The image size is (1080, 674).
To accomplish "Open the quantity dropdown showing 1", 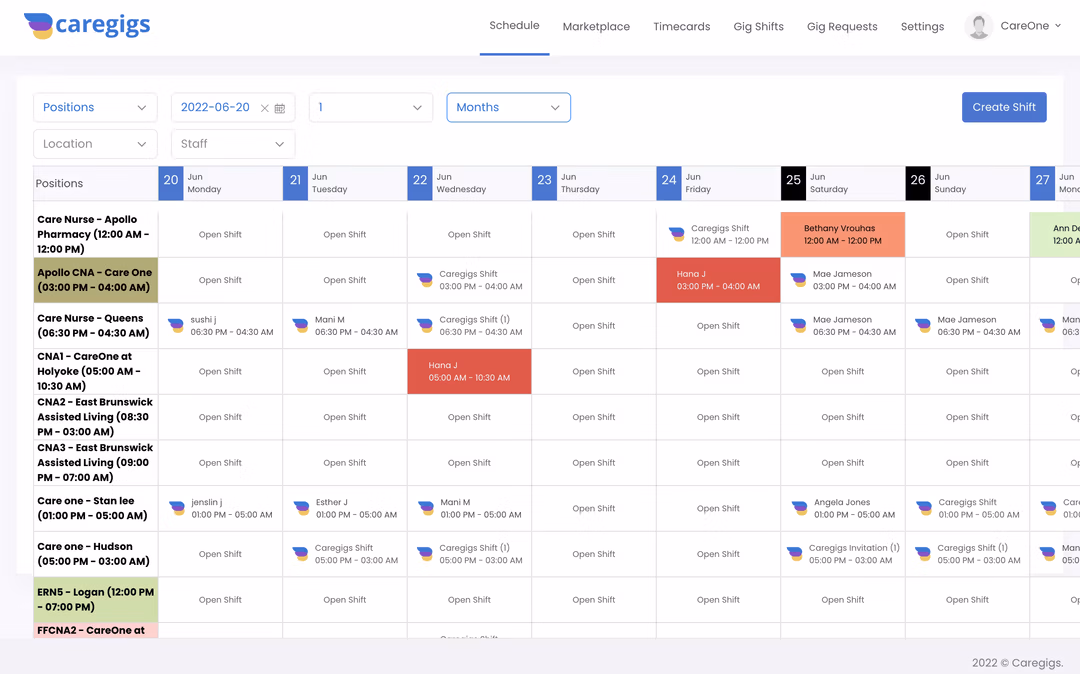I will [x=371, y=107].
